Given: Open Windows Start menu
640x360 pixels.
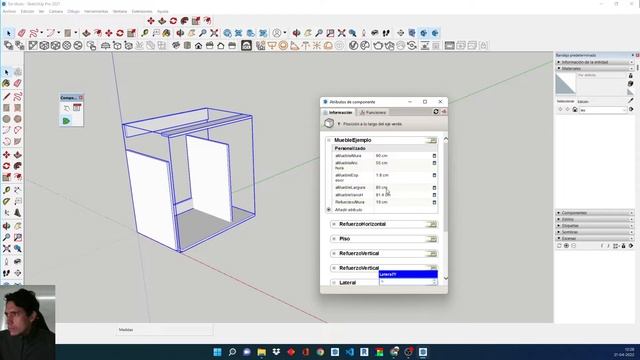Looking at the screenshot, I should coord(218,352).
